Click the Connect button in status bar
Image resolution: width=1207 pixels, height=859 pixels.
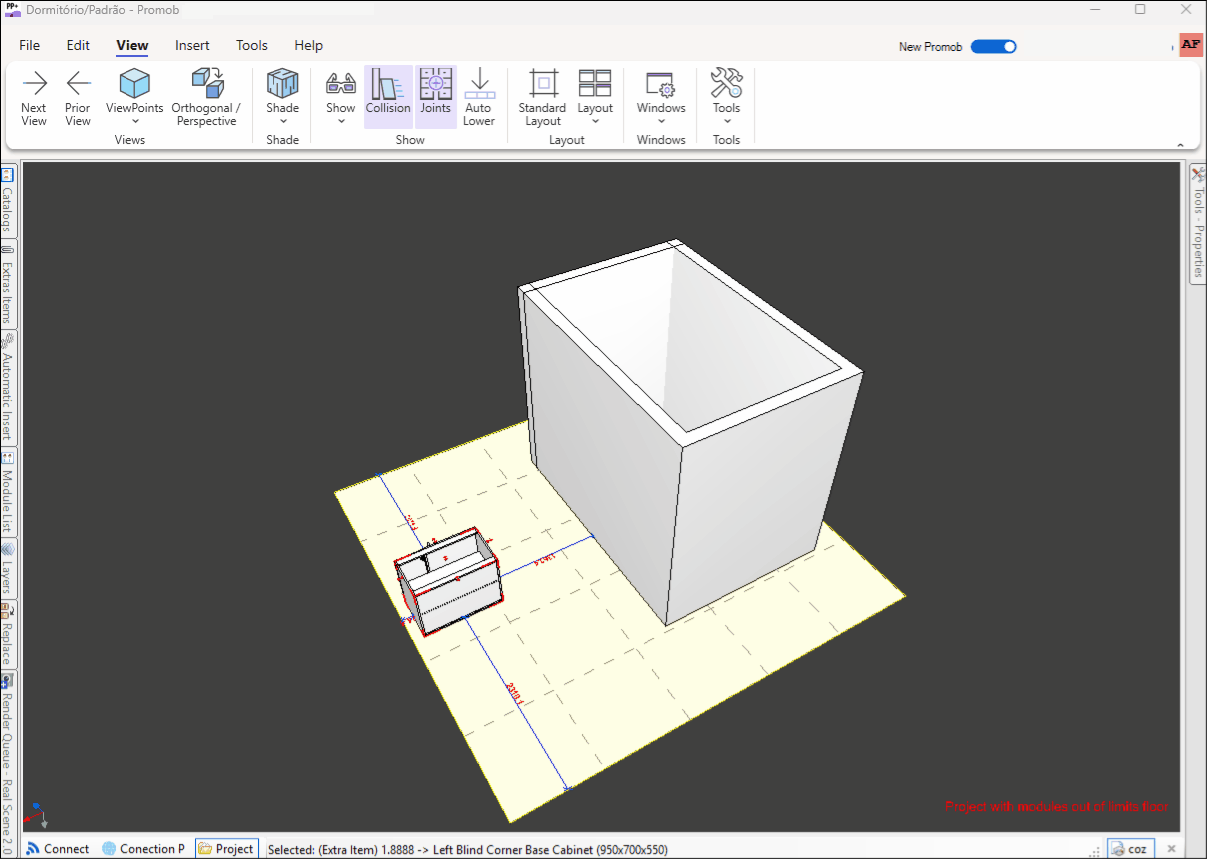coord(58,849)
